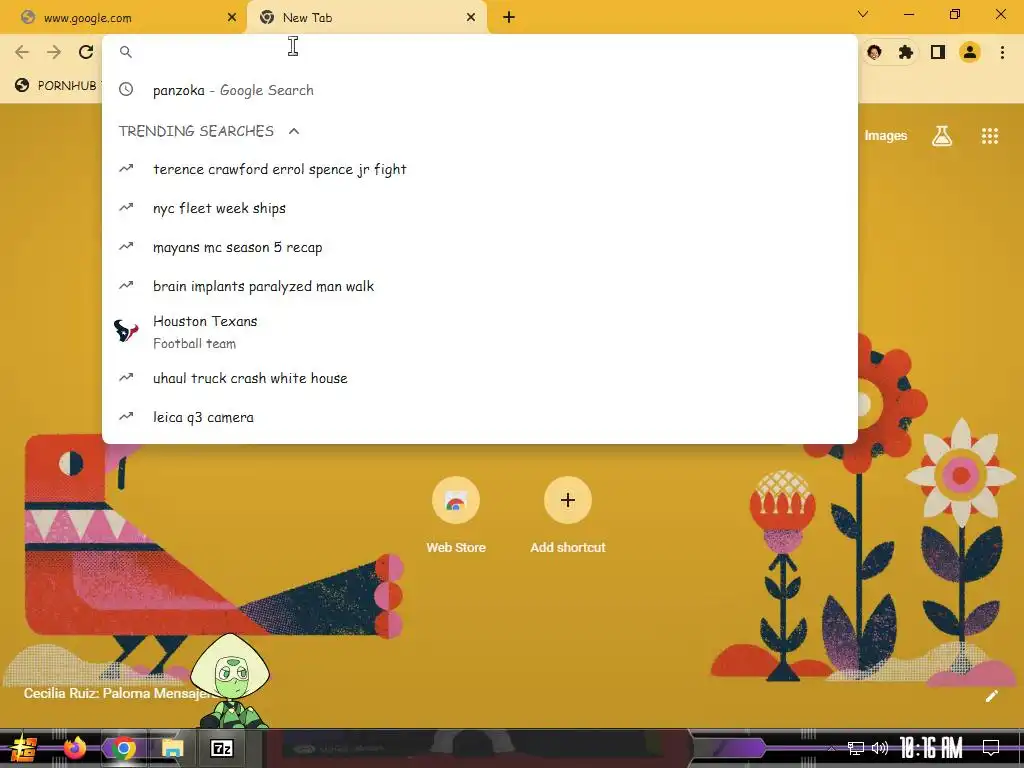This screenshot has width=1024, height=768.
Task: Select the leica q3 camera suggestion
Action: pos(479,417)
